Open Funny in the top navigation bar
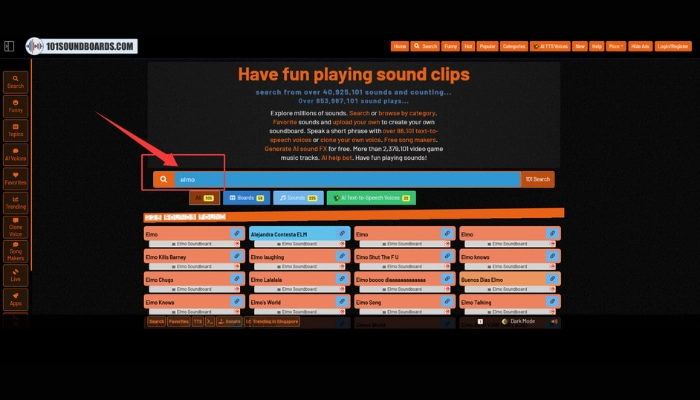700x400 pixels. [450, 46]
